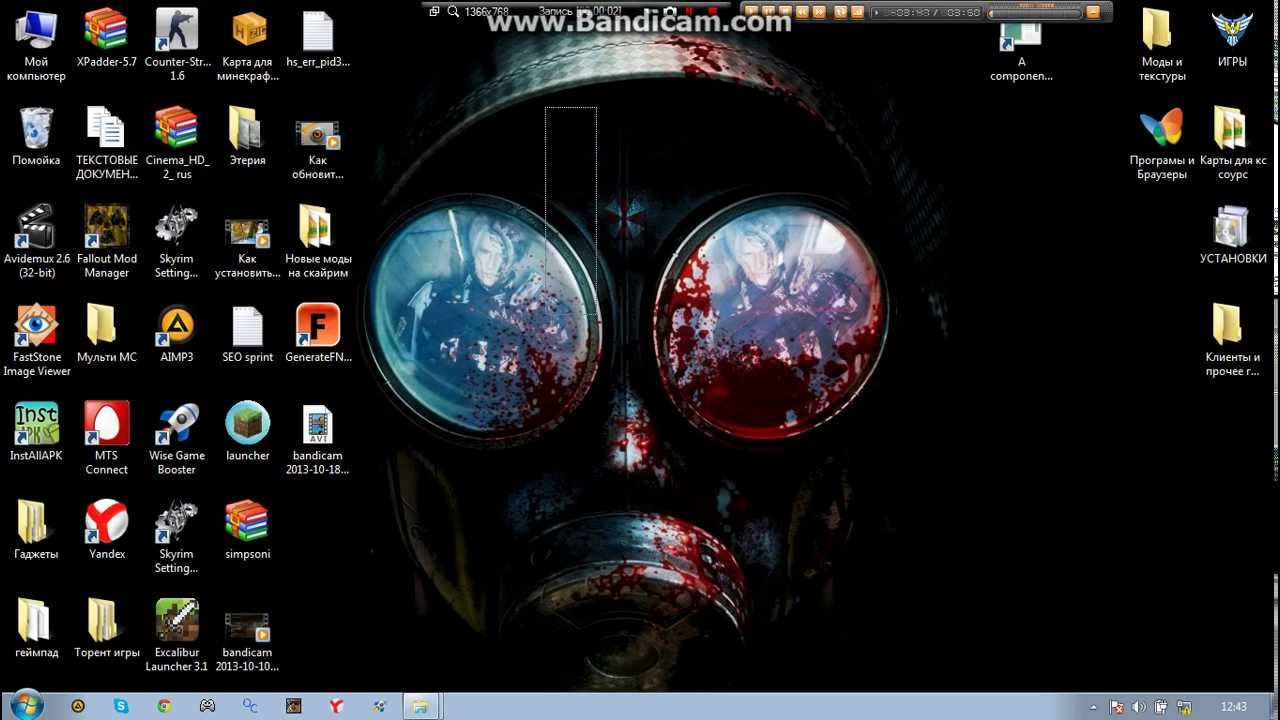Launch Wise Game Booster
1280x720 pixels.
(x=177, y=438)
